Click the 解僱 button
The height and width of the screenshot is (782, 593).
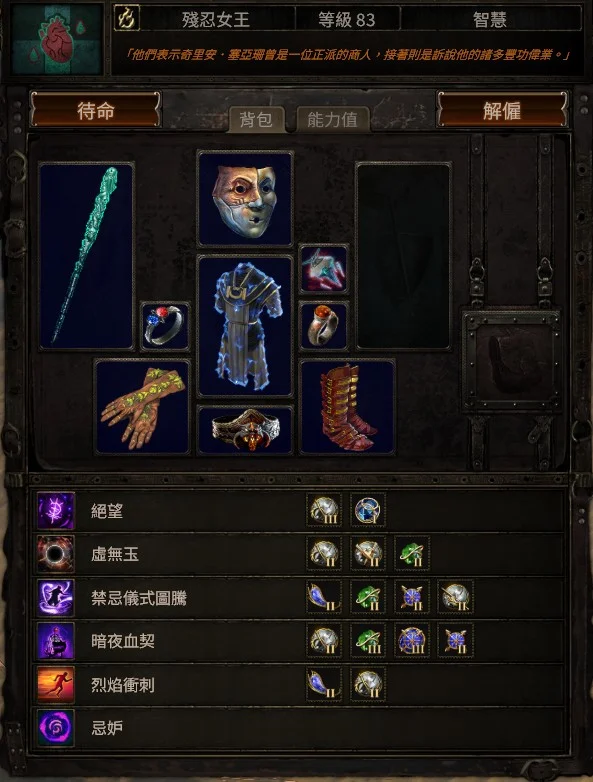pyautogui.click(x=502, y=110)
